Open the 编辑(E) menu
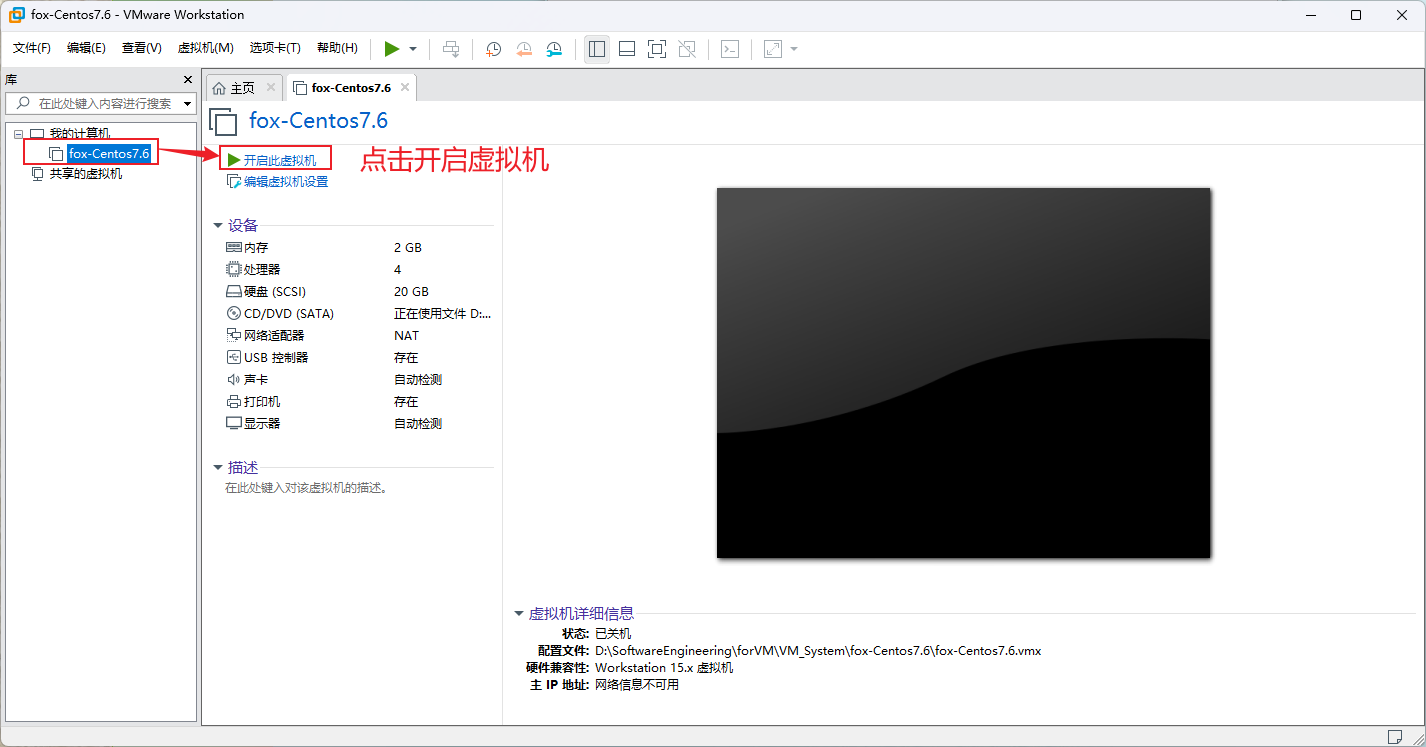The image size is (1426, 747). [x=86, y=48]
